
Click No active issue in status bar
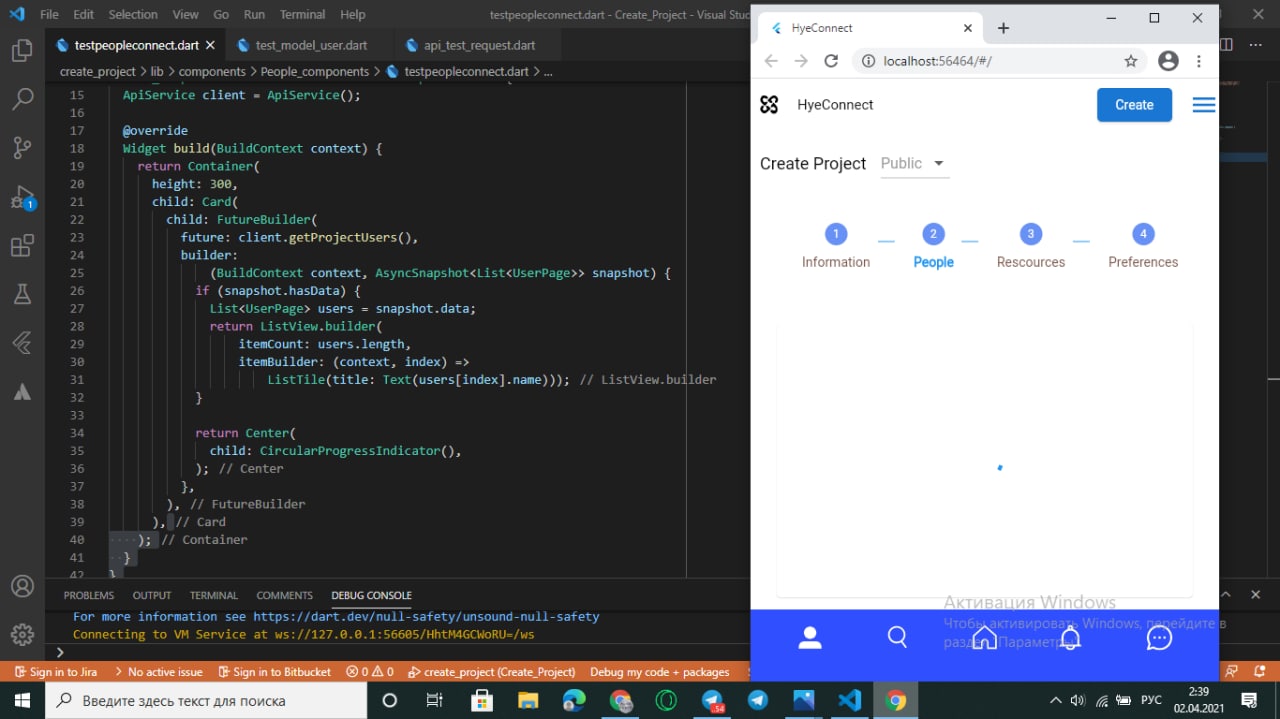[x=157, y=672]
